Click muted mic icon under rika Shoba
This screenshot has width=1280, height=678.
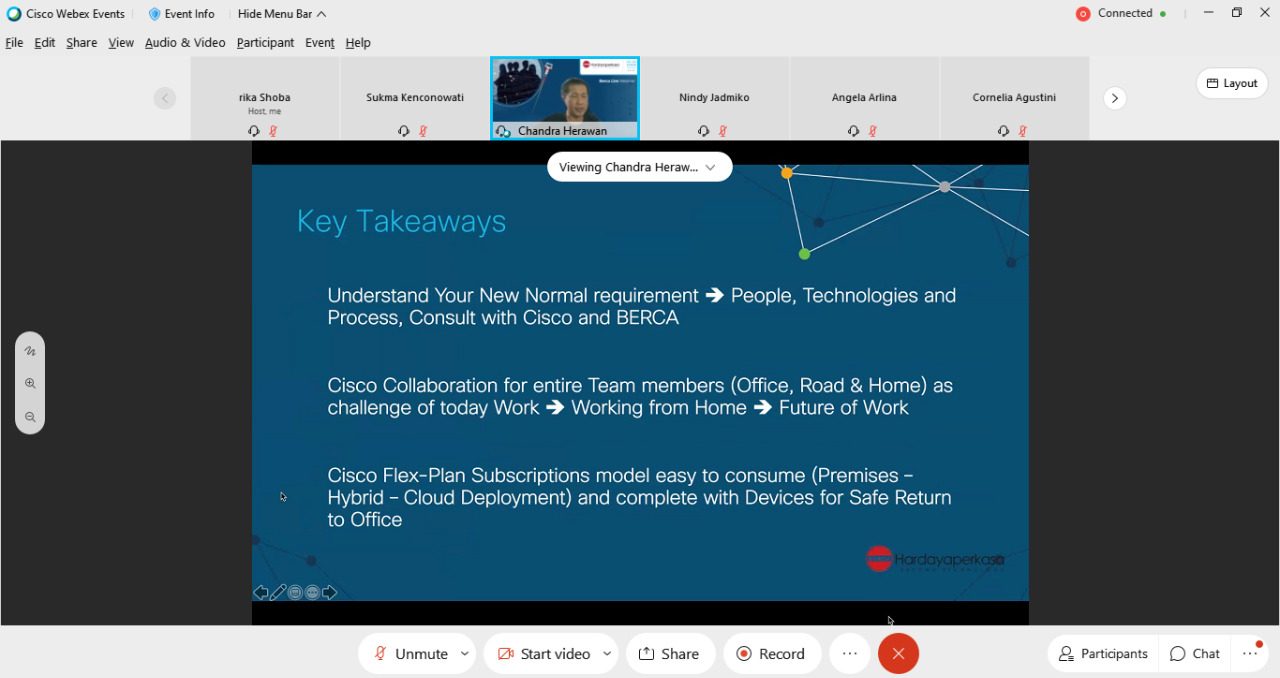coord(272,131)
